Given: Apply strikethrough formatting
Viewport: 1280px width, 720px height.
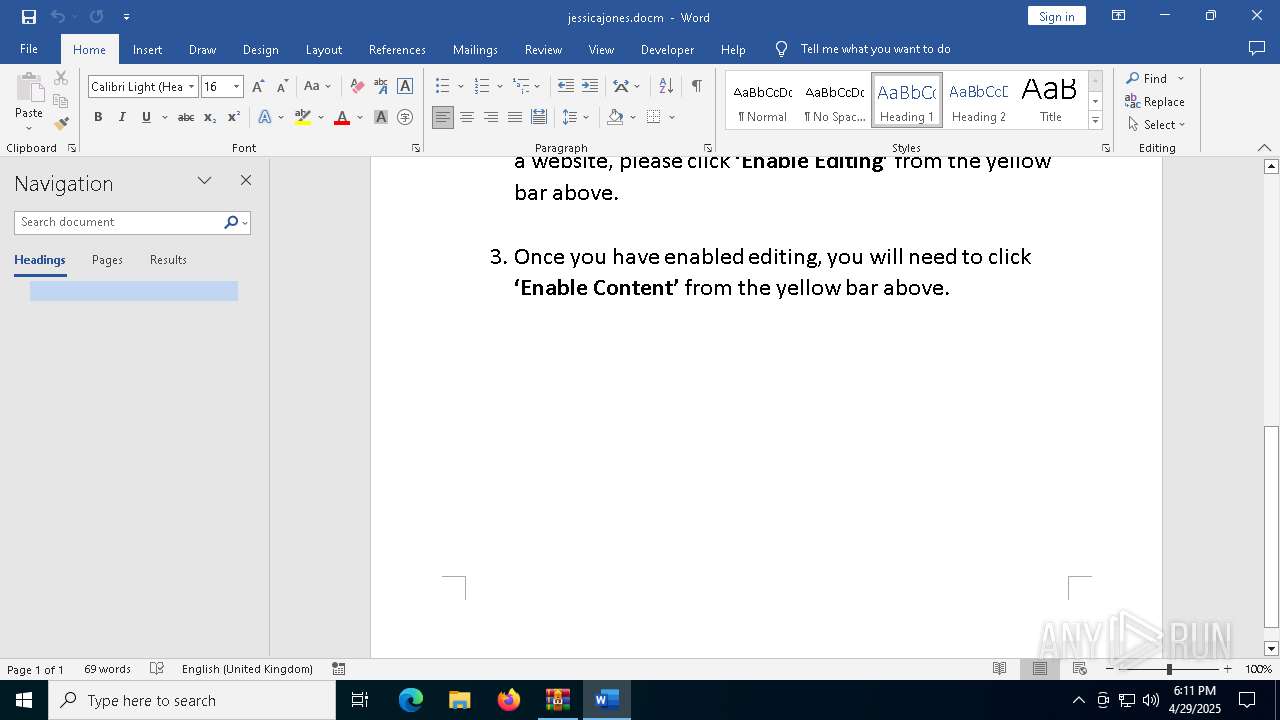Looking at the screenshot, I should [x=186, y=118].
